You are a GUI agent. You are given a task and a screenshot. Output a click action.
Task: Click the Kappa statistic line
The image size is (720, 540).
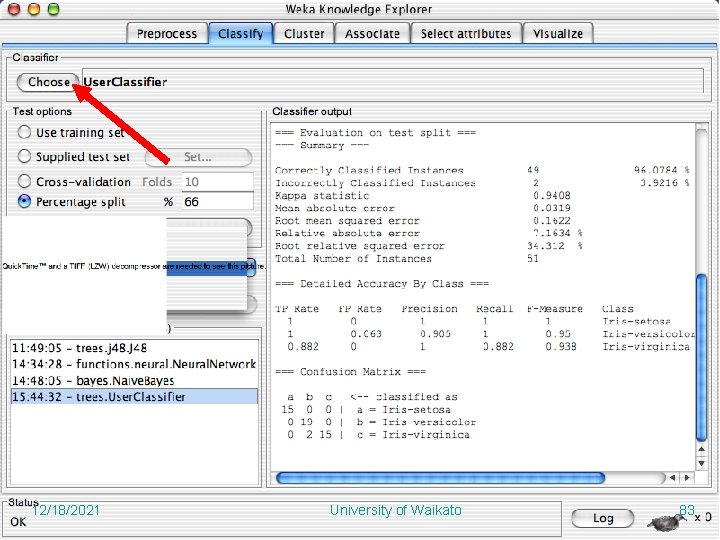(x=423, y=196)
